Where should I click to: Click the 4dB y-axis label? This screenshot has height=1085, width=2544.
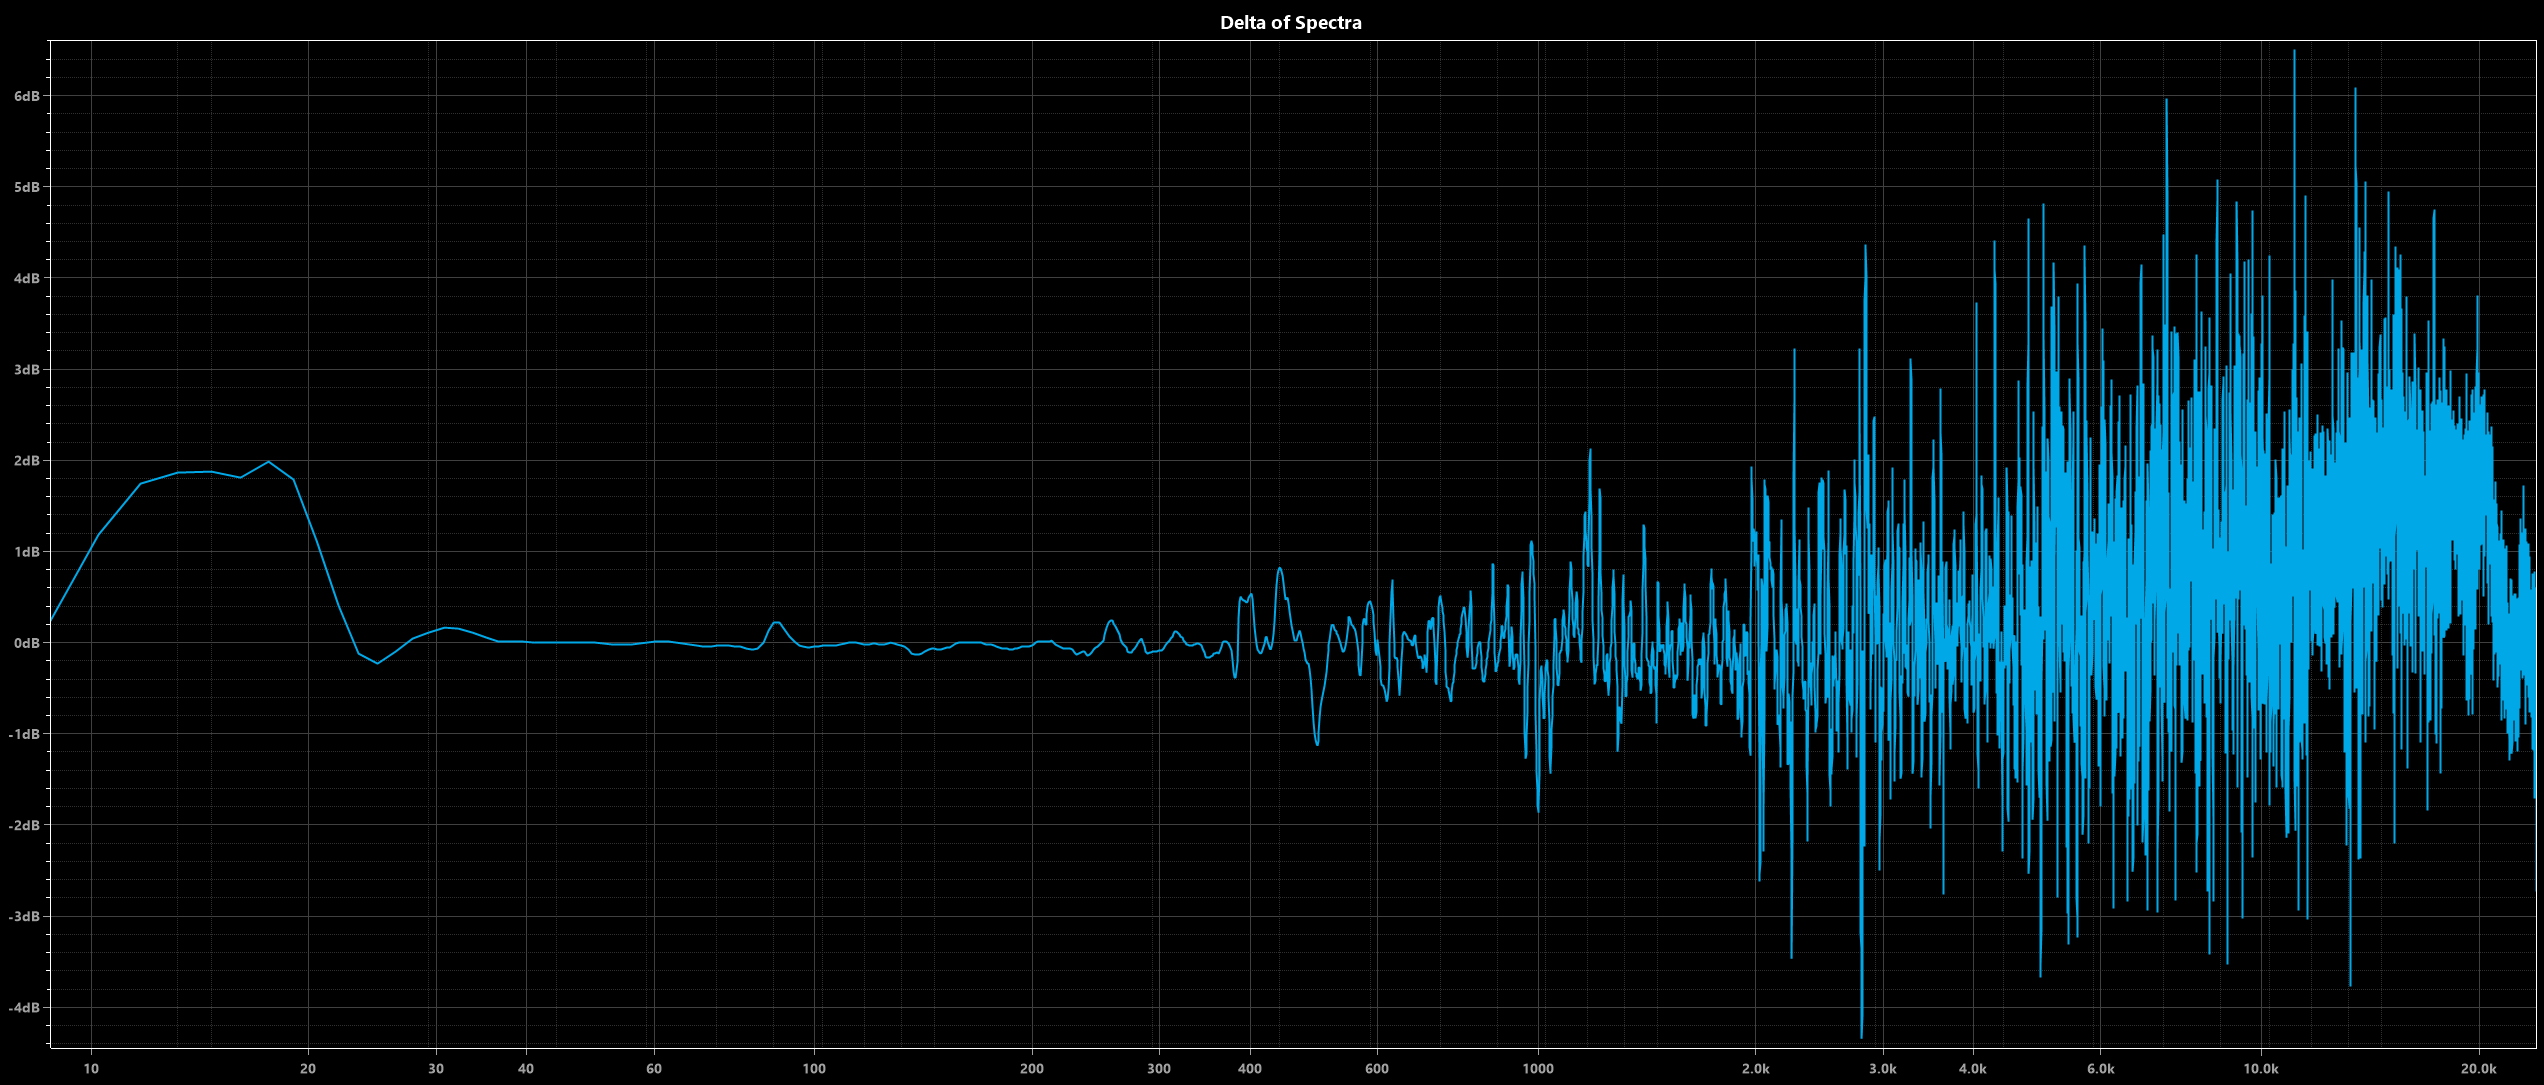(27, 278)
